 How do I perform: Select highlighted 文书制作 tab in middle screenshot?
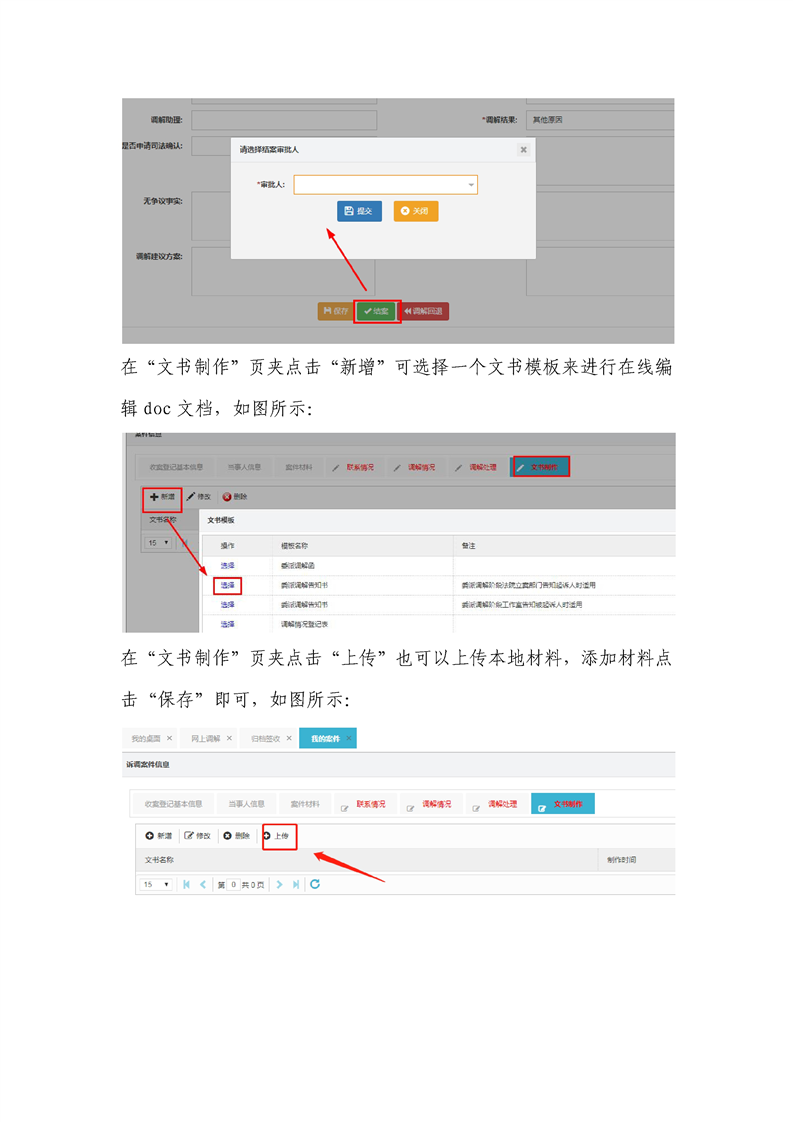(x=540, y=467)
